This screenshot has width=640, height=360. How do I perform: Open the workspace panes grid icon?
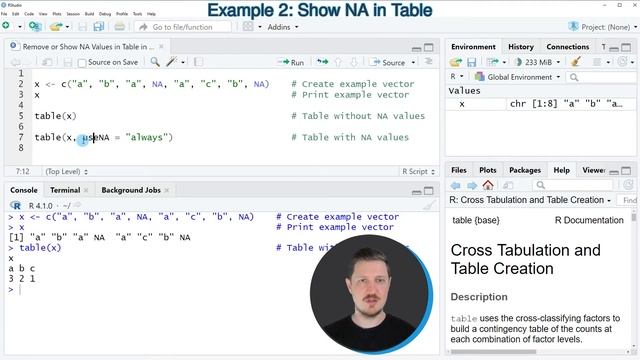[248, 27]
